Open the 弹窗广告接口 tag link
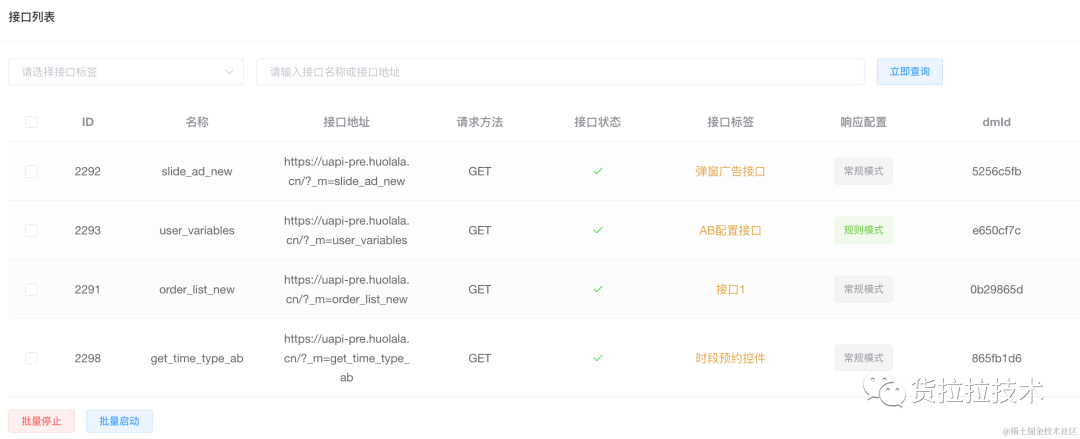Image resolution: width=1080 pixels, height=439 pixels. coord(730,172)
